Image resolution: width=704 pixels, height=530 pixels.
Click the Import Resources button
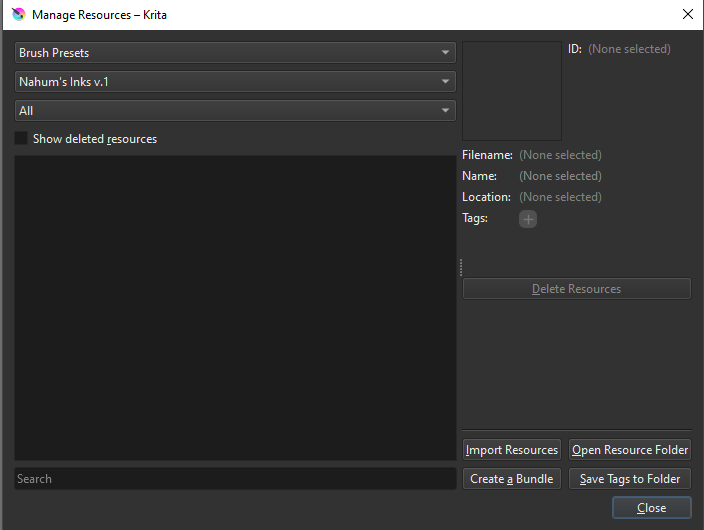click(512, 450)
